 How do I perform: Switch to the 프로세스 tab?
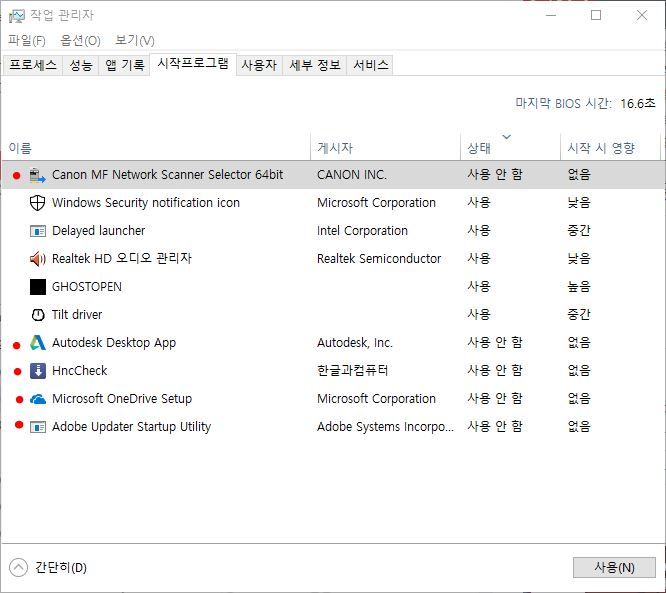(33, 65)
